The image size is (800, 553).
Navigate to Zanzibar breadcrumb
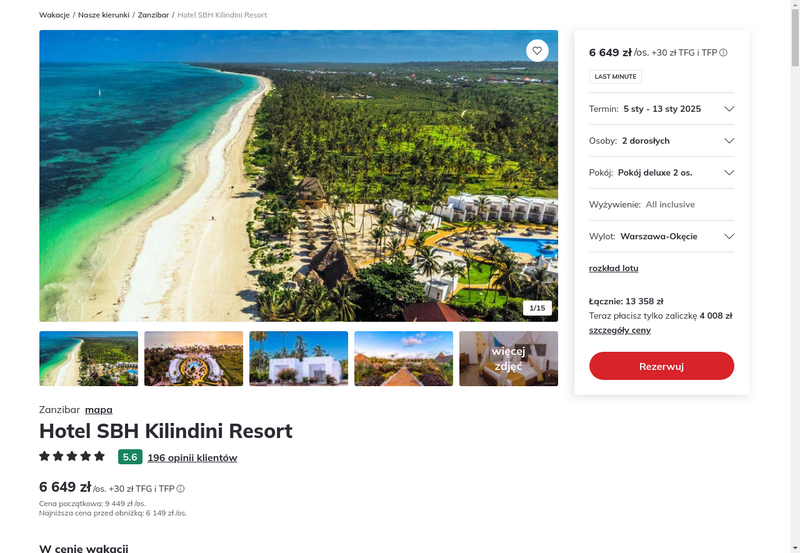pos(153,15)
